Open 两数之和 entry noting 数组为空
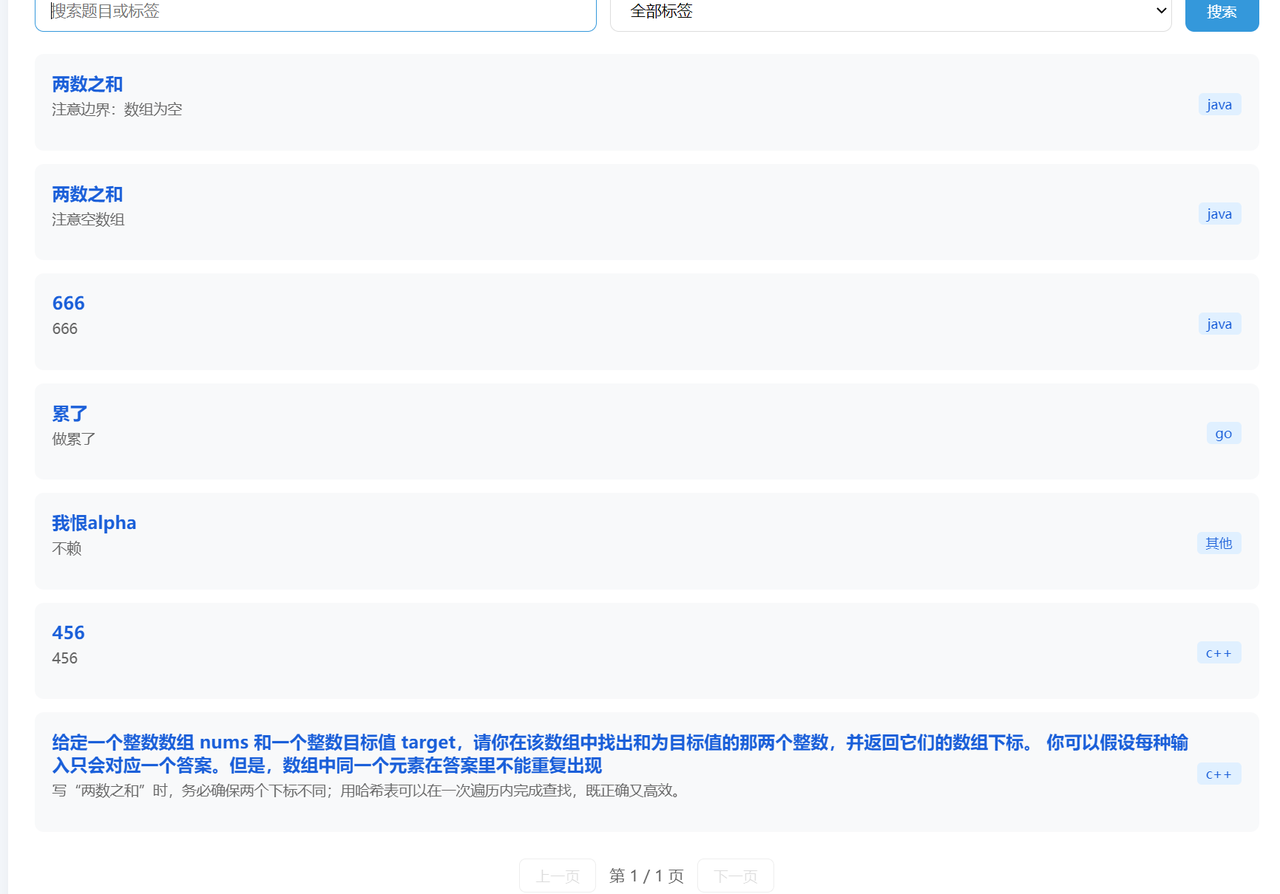1280x894 pixels. point(87,85)
